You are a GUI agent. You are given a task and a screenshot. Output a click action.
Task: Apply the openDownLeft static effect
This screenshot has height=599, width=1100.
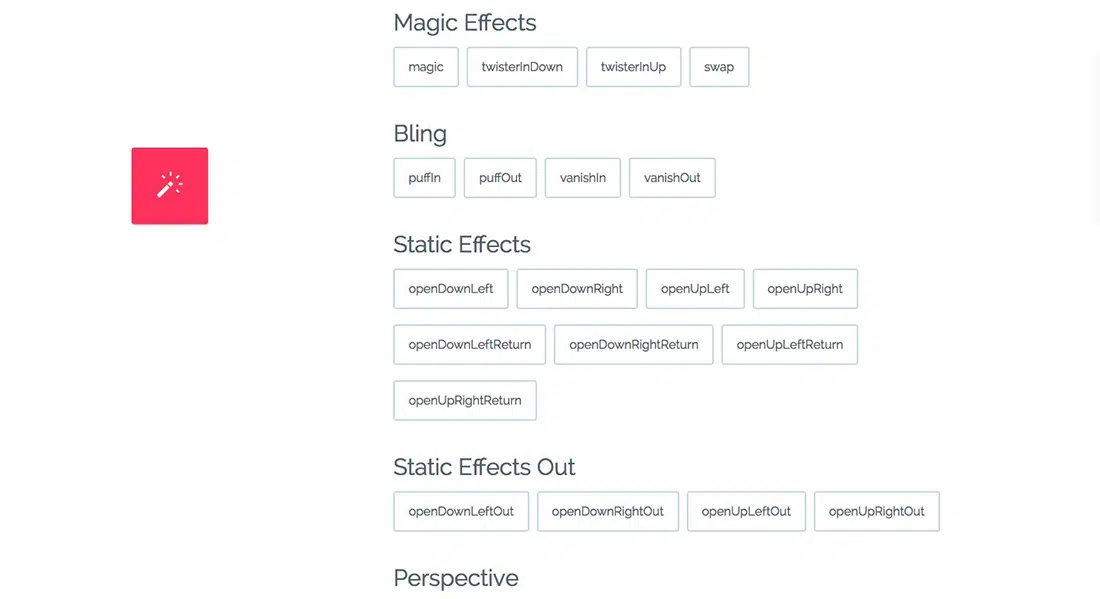451,289
